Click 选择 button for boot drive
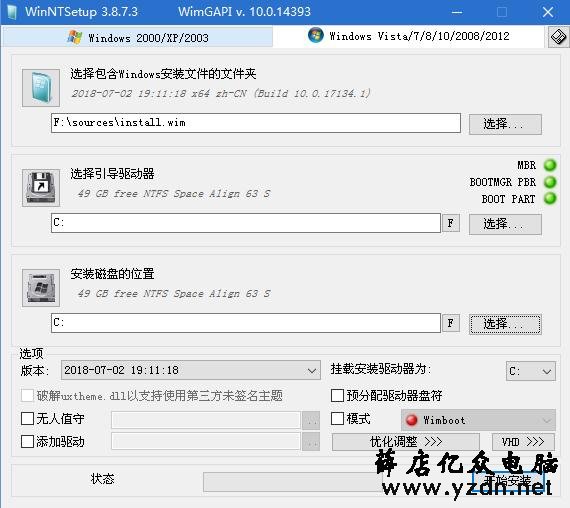The image size is (570, 508). (505, 224)
